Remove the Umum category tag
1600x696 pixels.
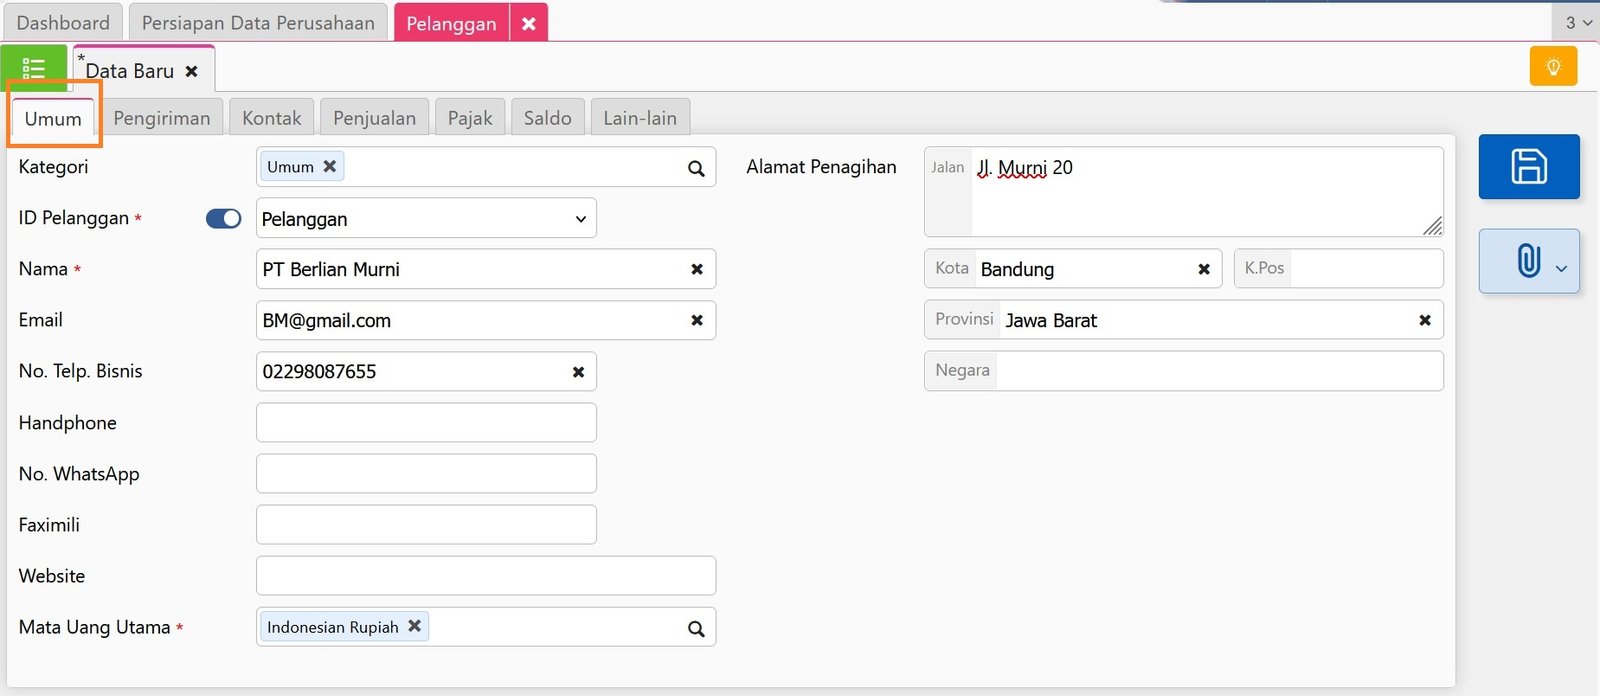pyautogui.click(x=329, y=166)
